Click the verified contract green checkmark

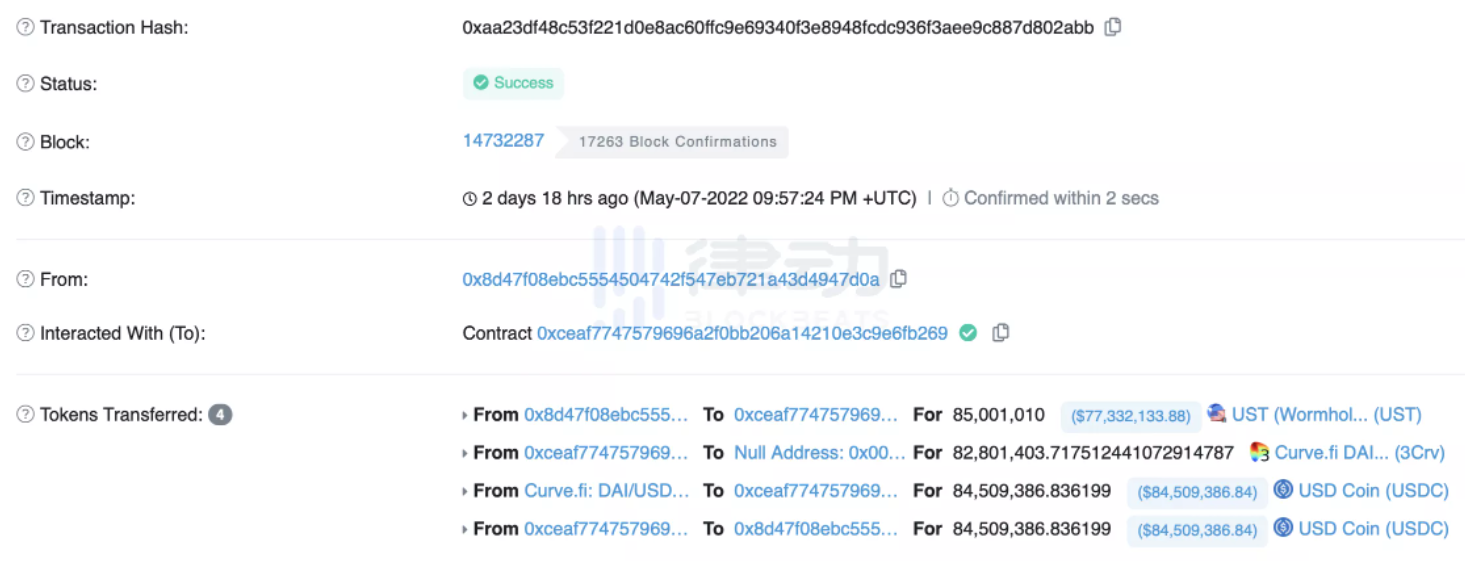[x=968, y=333]
